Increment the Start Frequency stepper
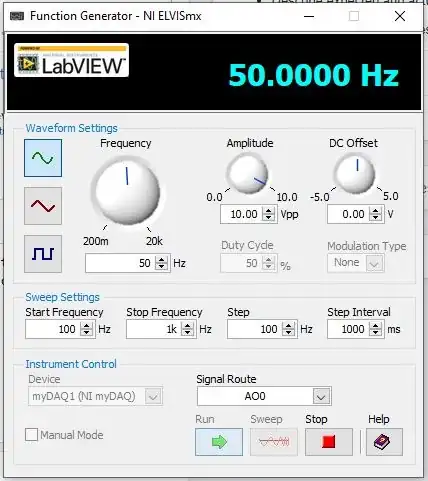The width and height of the screenshot is (428, 481). pyautogui.click(x=87, y=326)
